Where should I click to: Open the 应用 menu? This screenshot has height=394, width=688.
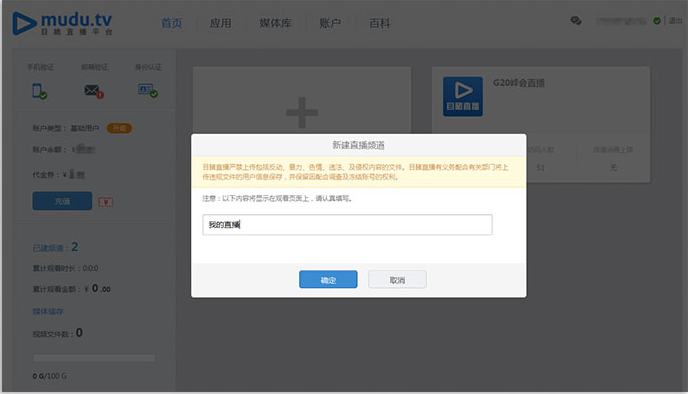[220, 23]
